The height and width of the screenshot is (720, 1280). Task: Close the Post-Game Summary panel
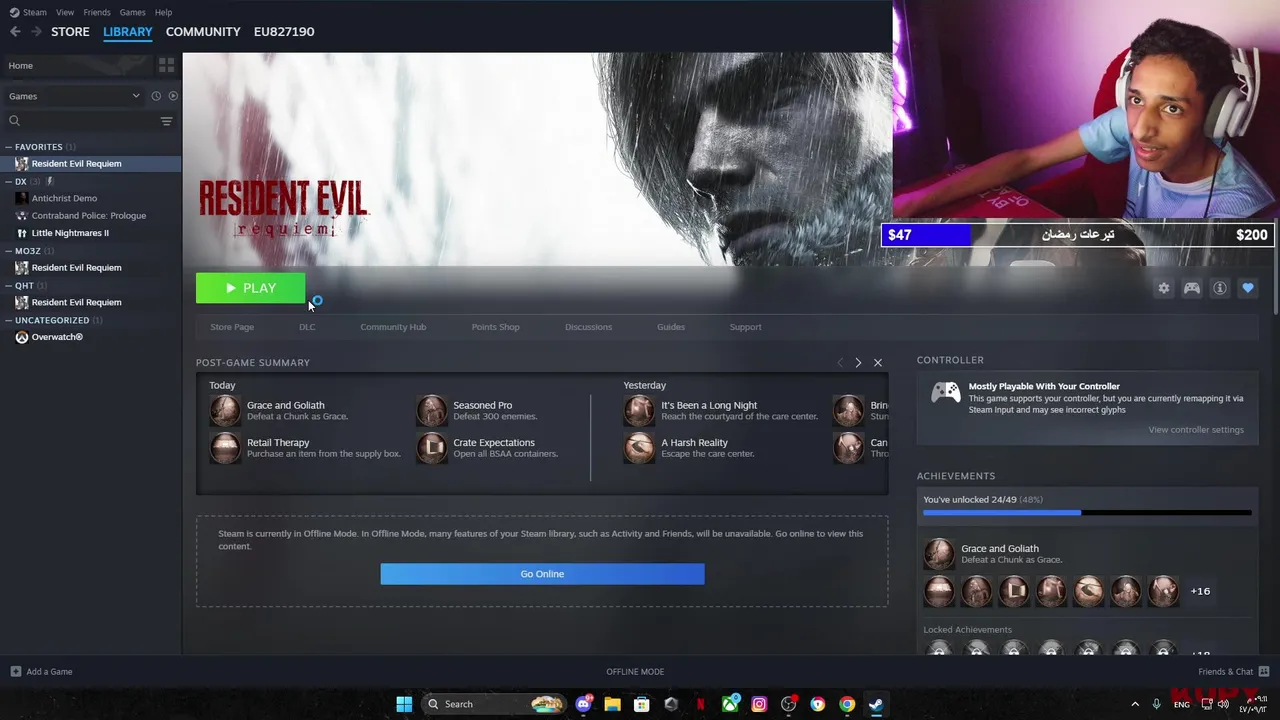(x=878, y=362)
